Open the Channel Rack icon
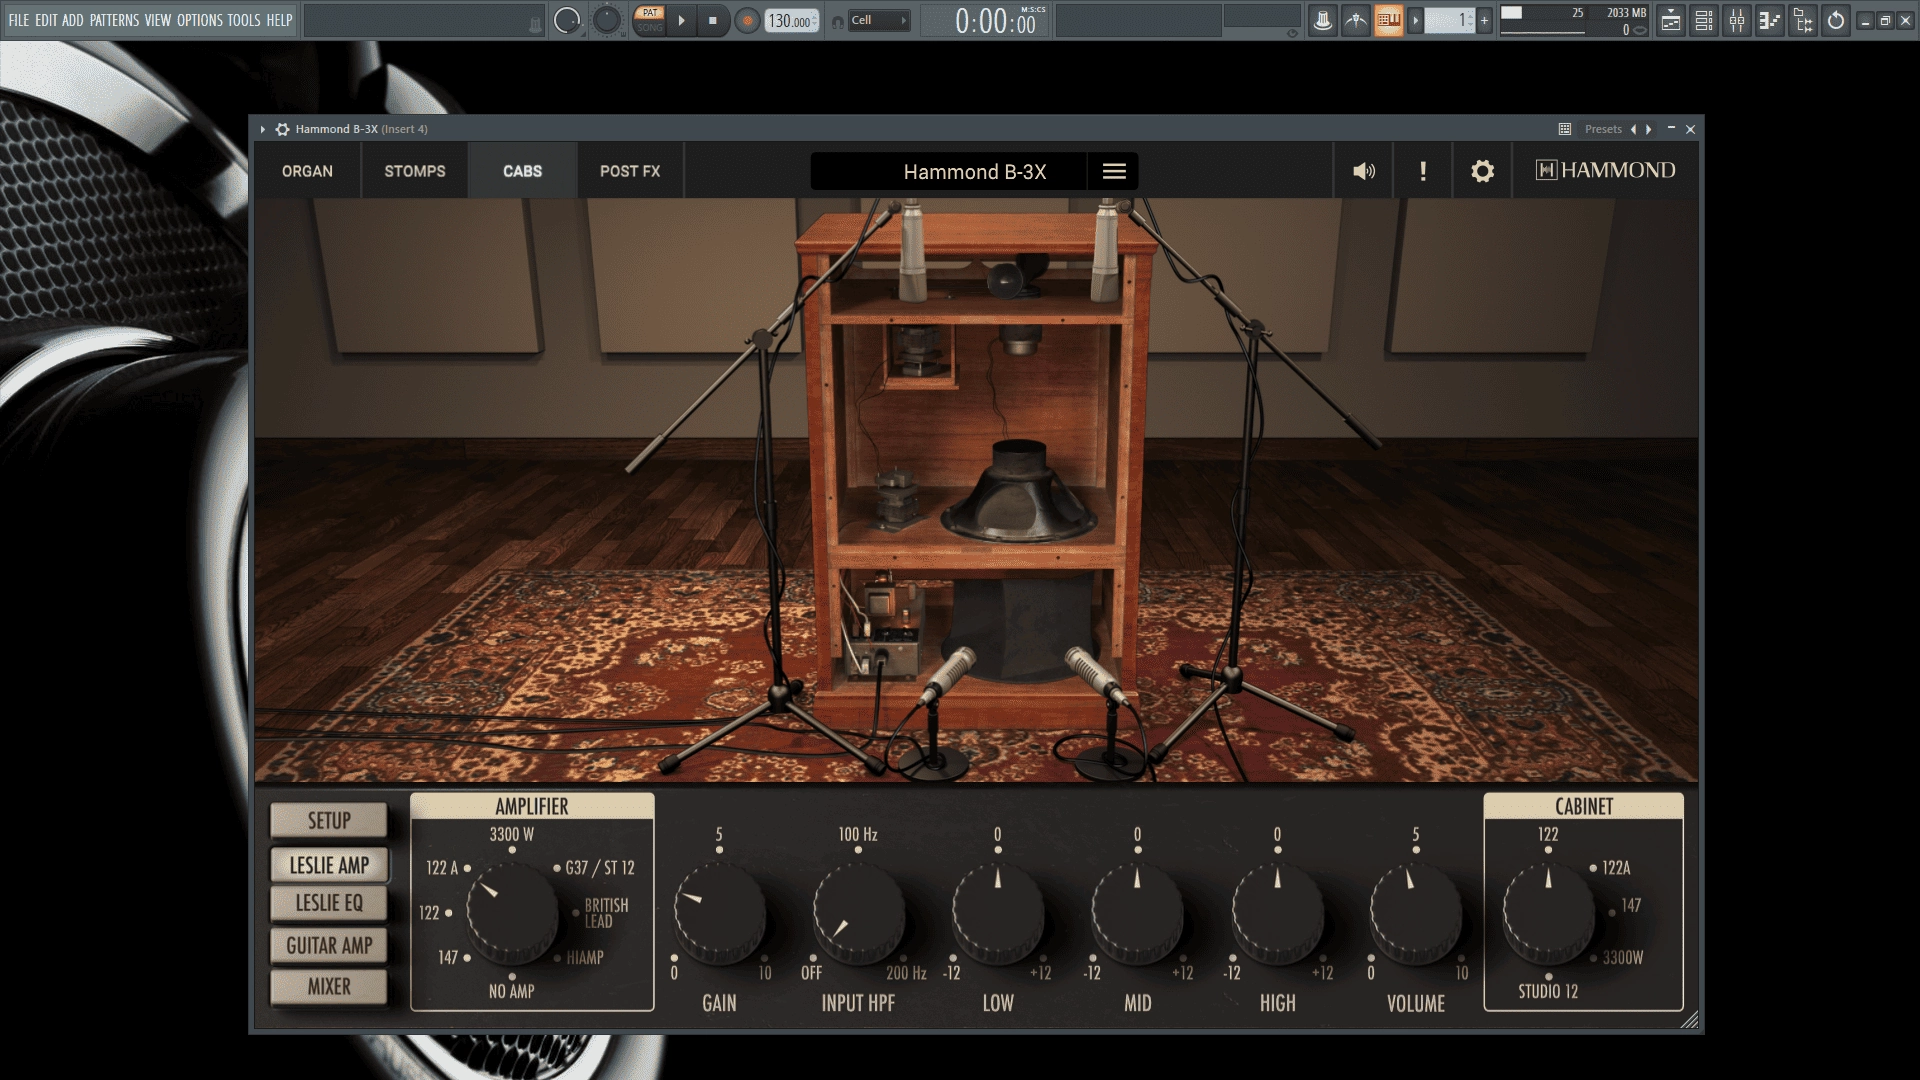This screenshot has height=1080, width=1920. click(x=1704, y=20)
